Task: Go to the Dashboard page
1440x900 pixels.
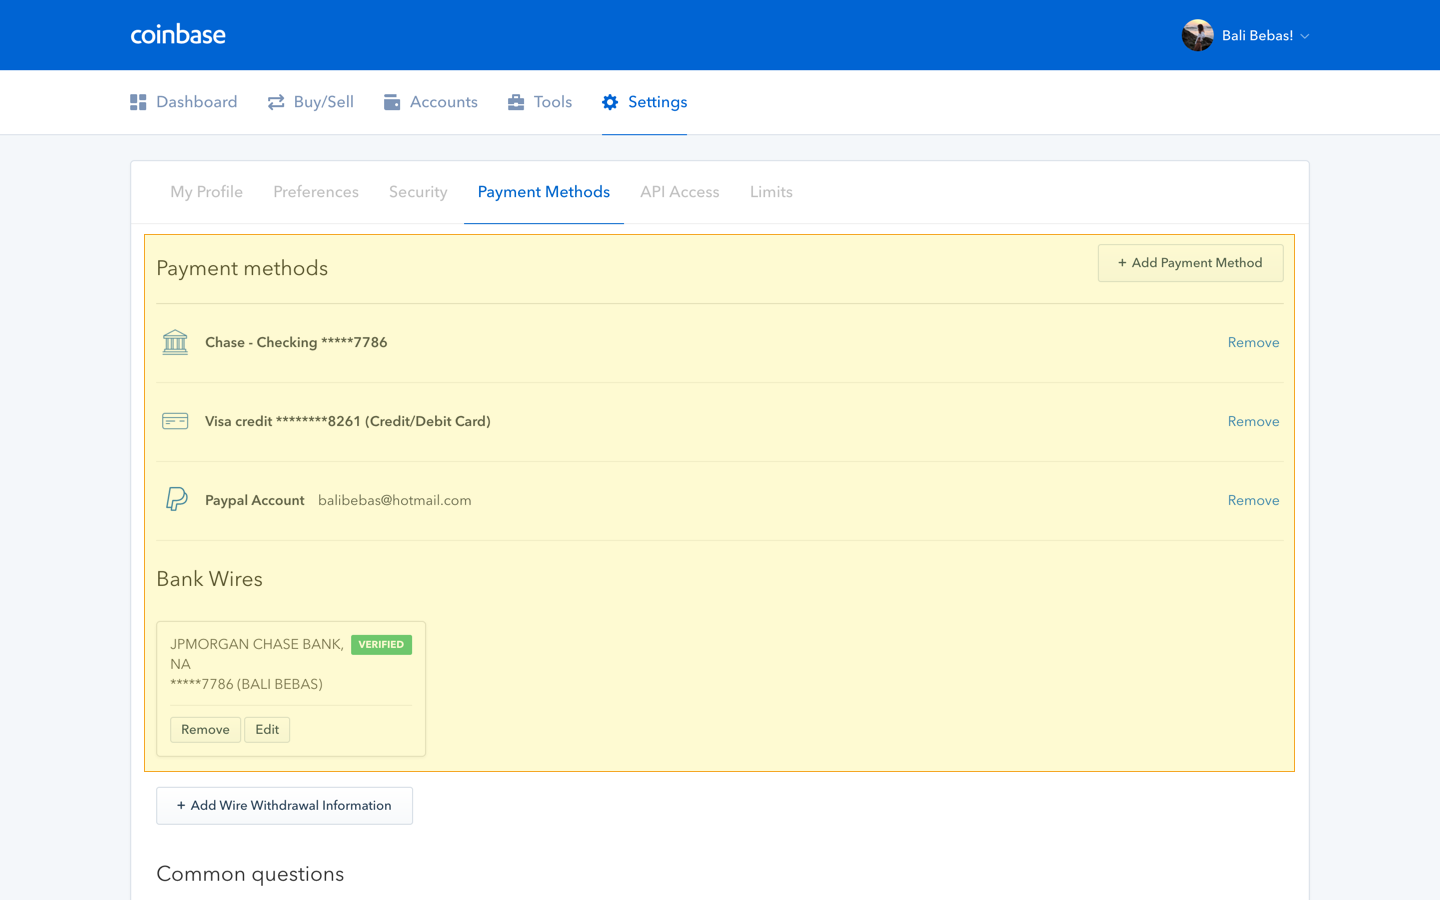Action: (x=184, y=102)
